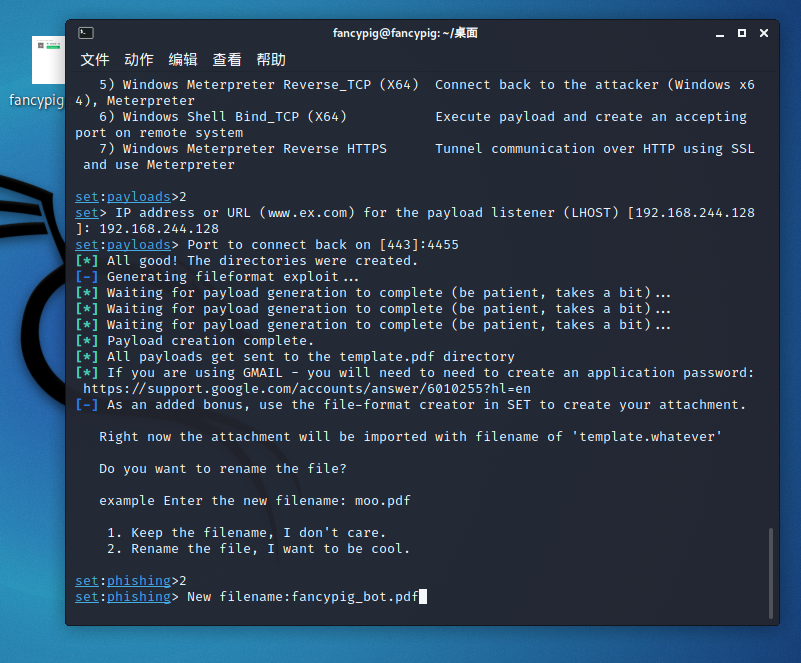Click option '1. Keep the filename, I don't care.'

point(247,533)
